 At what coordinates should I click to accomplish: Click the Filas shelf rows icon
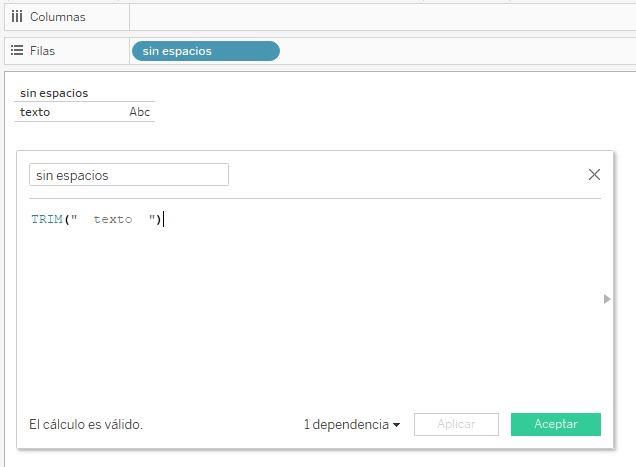tap(17, 50)
